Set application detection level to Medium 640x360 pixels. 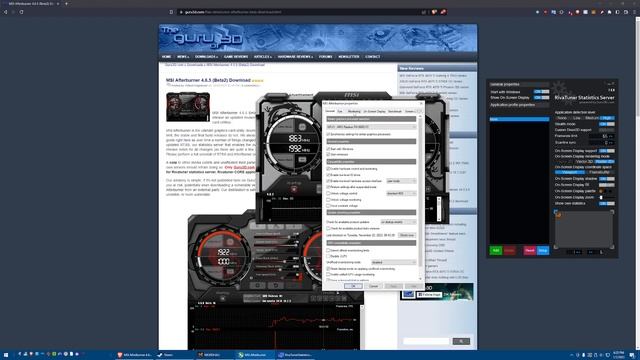(x=591, y=118)
